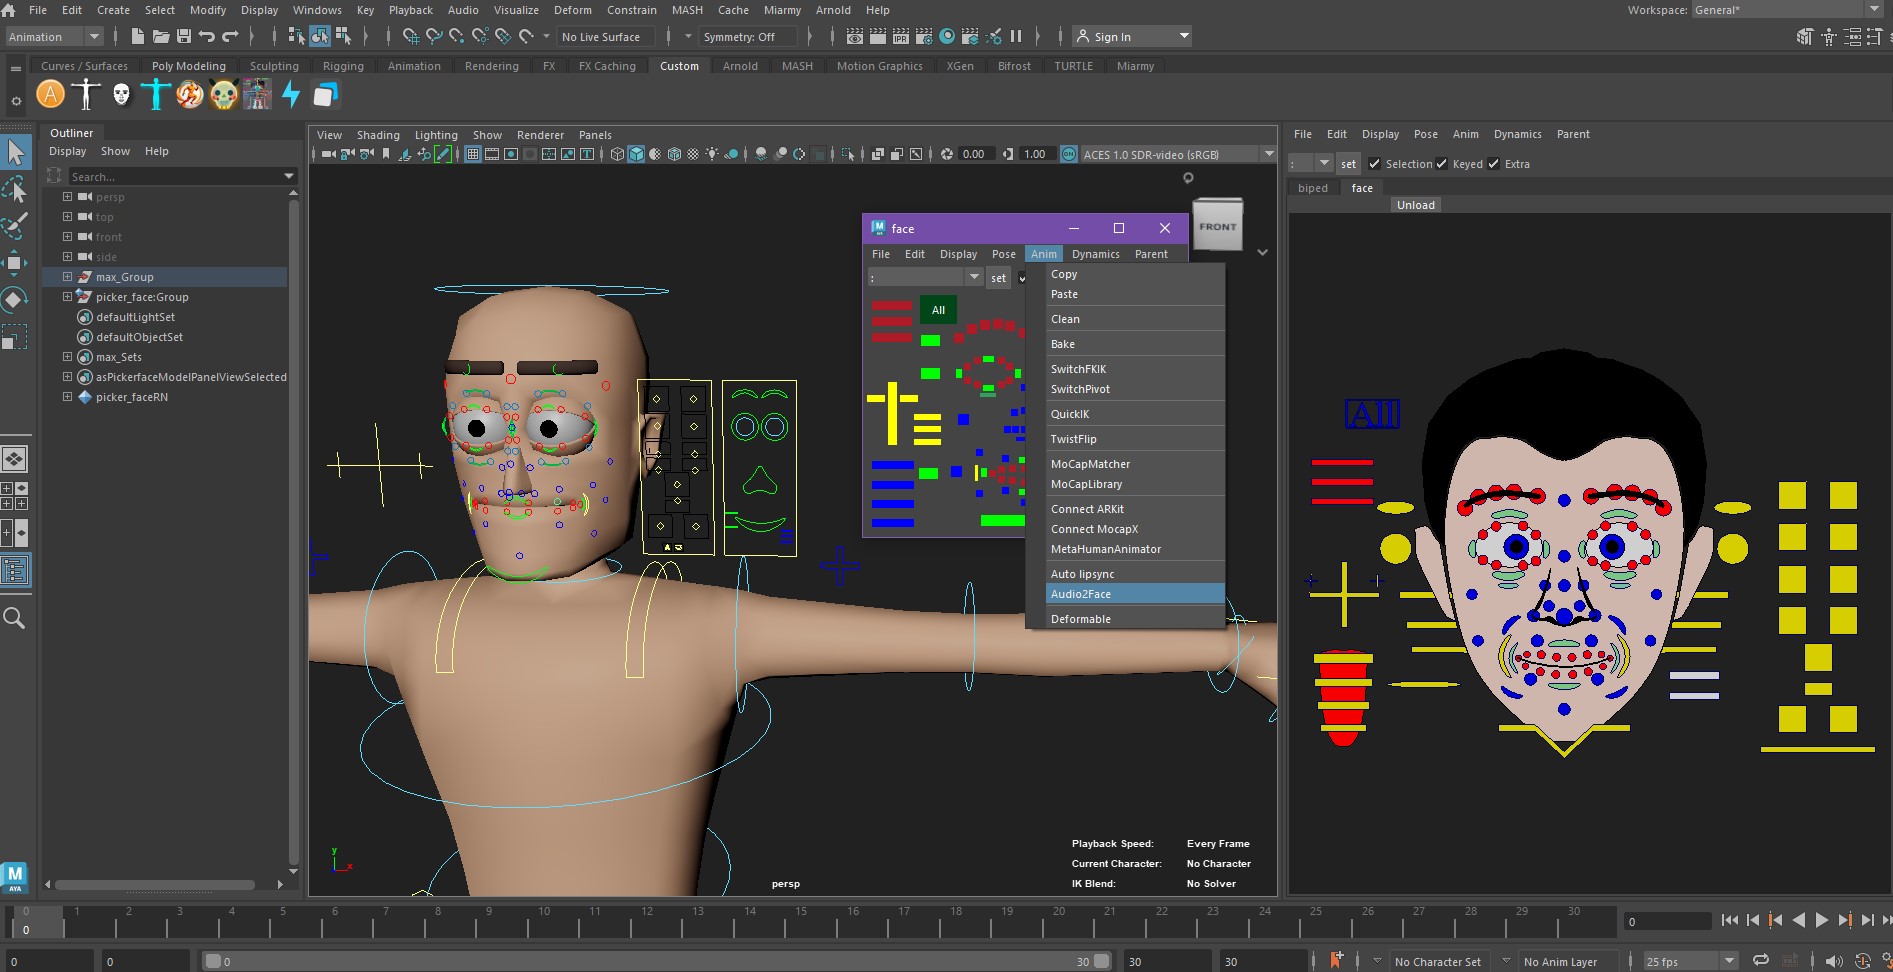Click the outlined All box in right picker
This screenshot has width=1893, height=972.
(1372, 414)
